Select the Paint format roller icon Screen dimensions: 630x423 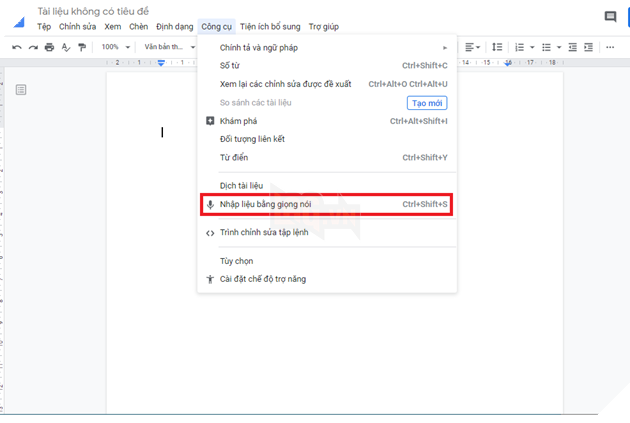[82, 47]
